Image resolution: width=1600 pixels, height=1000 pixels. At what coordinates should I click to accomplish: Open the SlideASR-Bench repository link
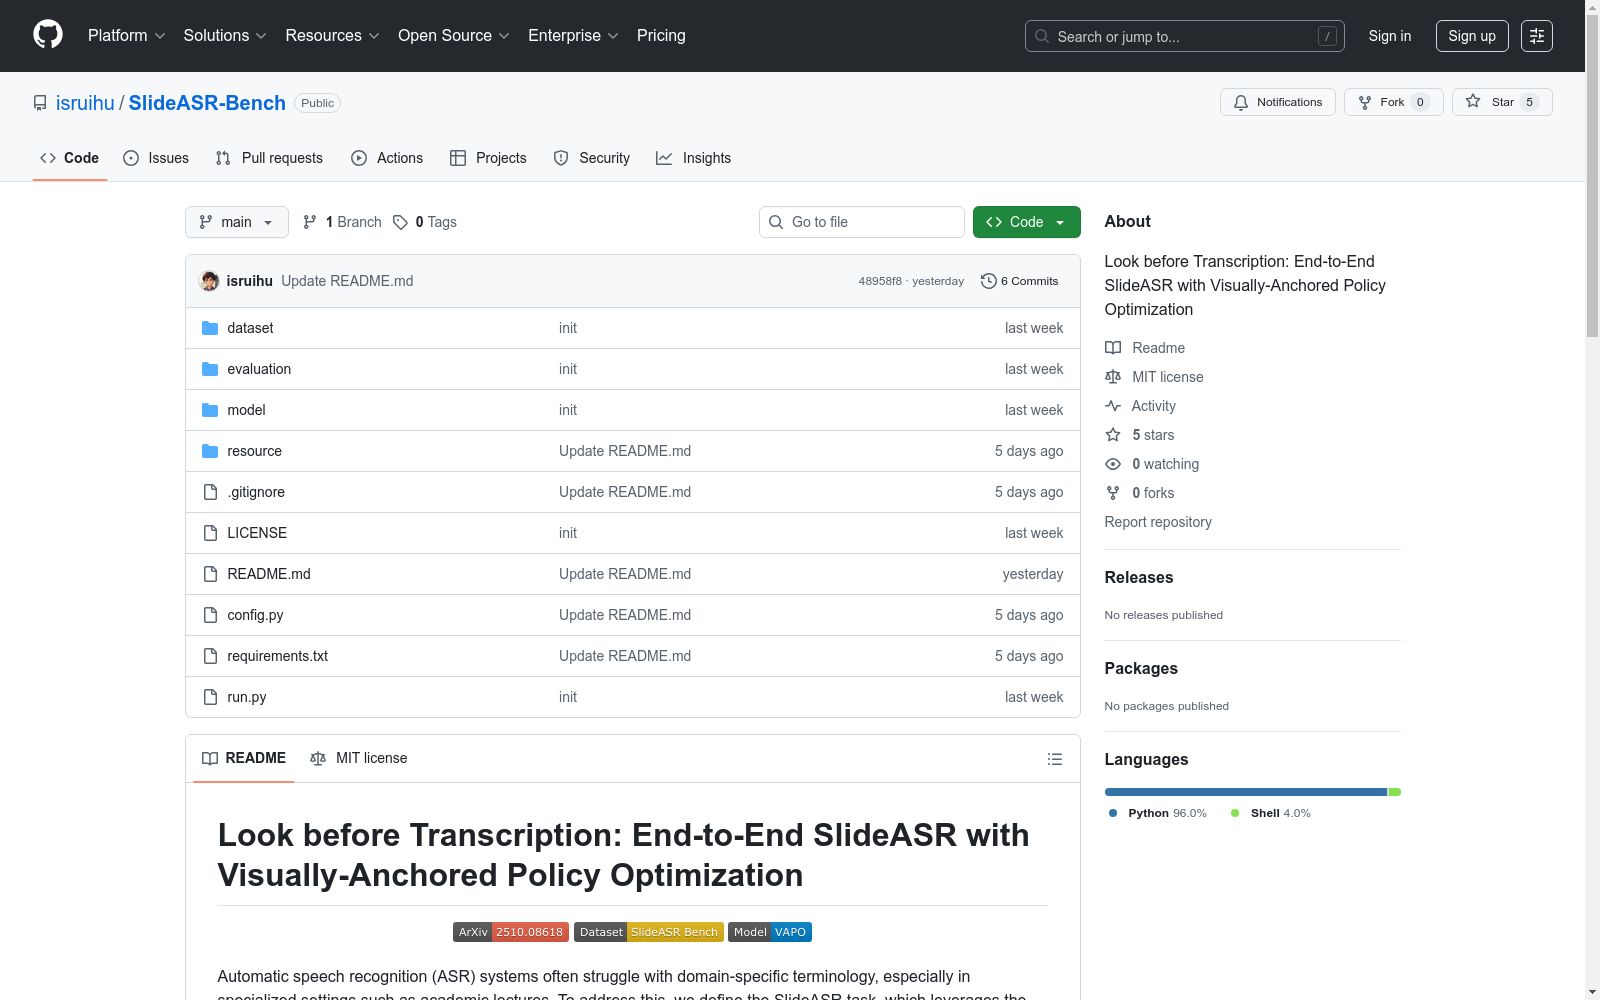207,103
